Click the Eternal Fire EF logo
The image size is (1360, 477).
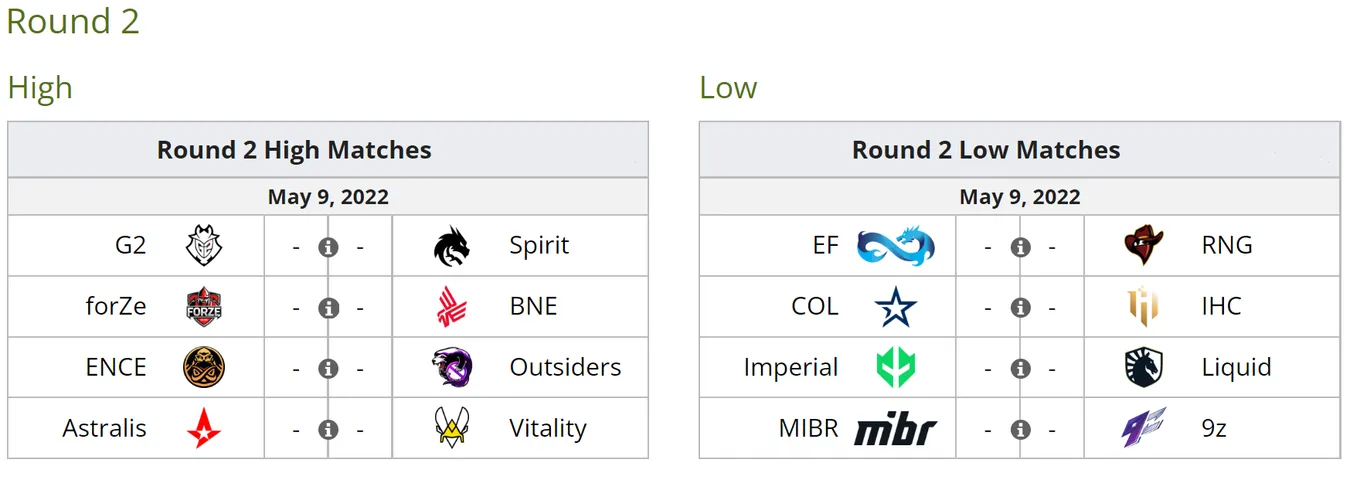click(x=896, y=246)
